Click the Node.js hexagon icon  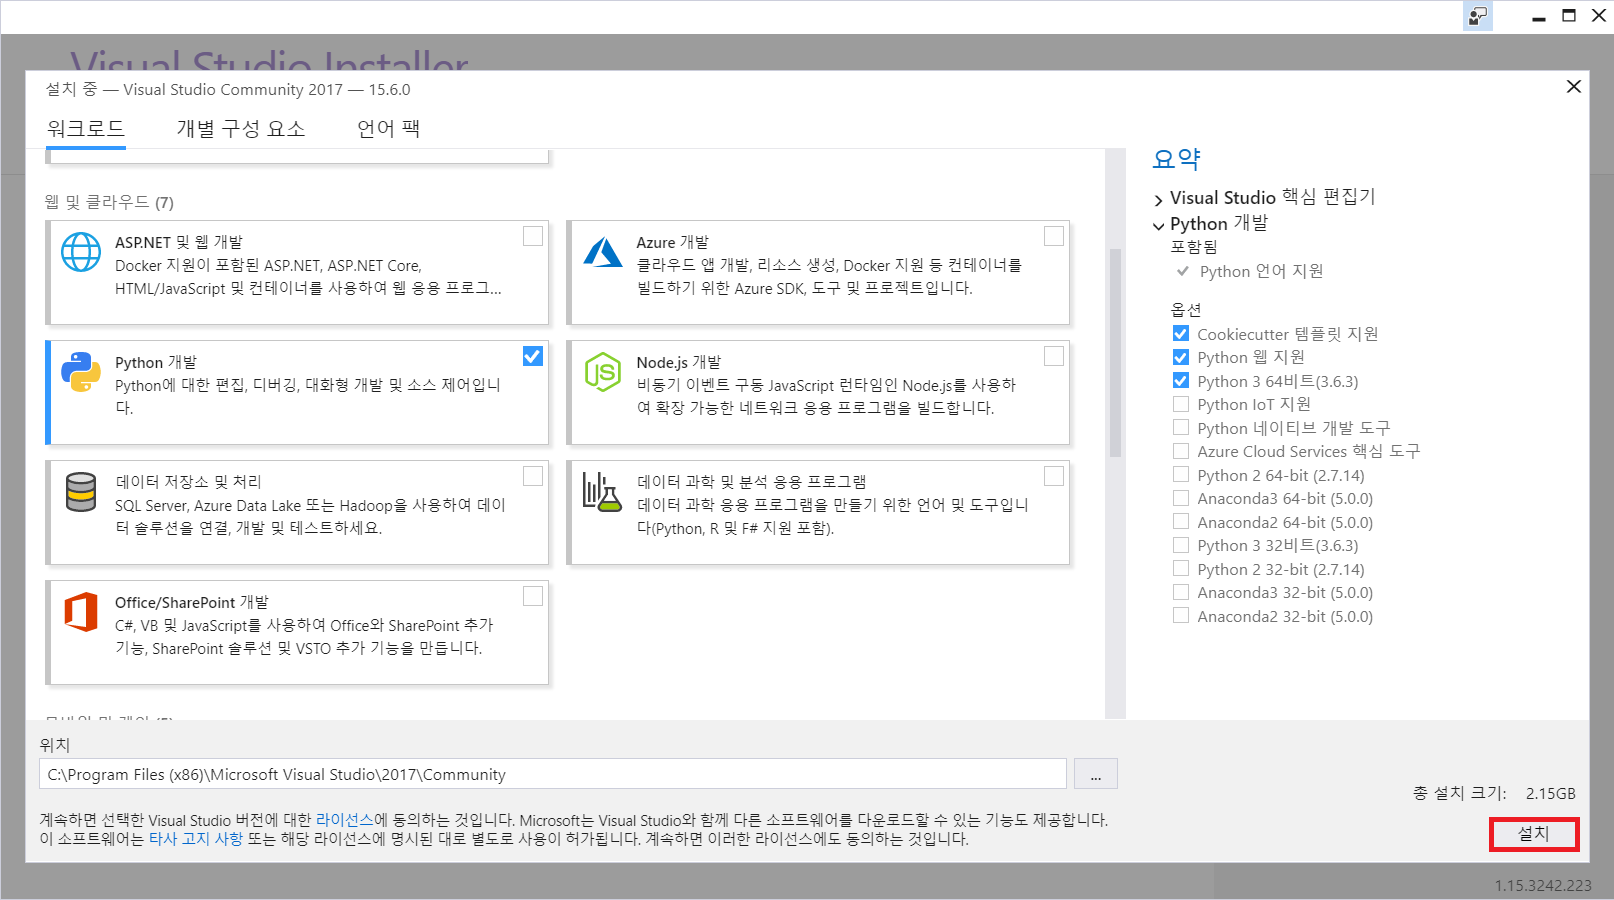pos(603,372)
